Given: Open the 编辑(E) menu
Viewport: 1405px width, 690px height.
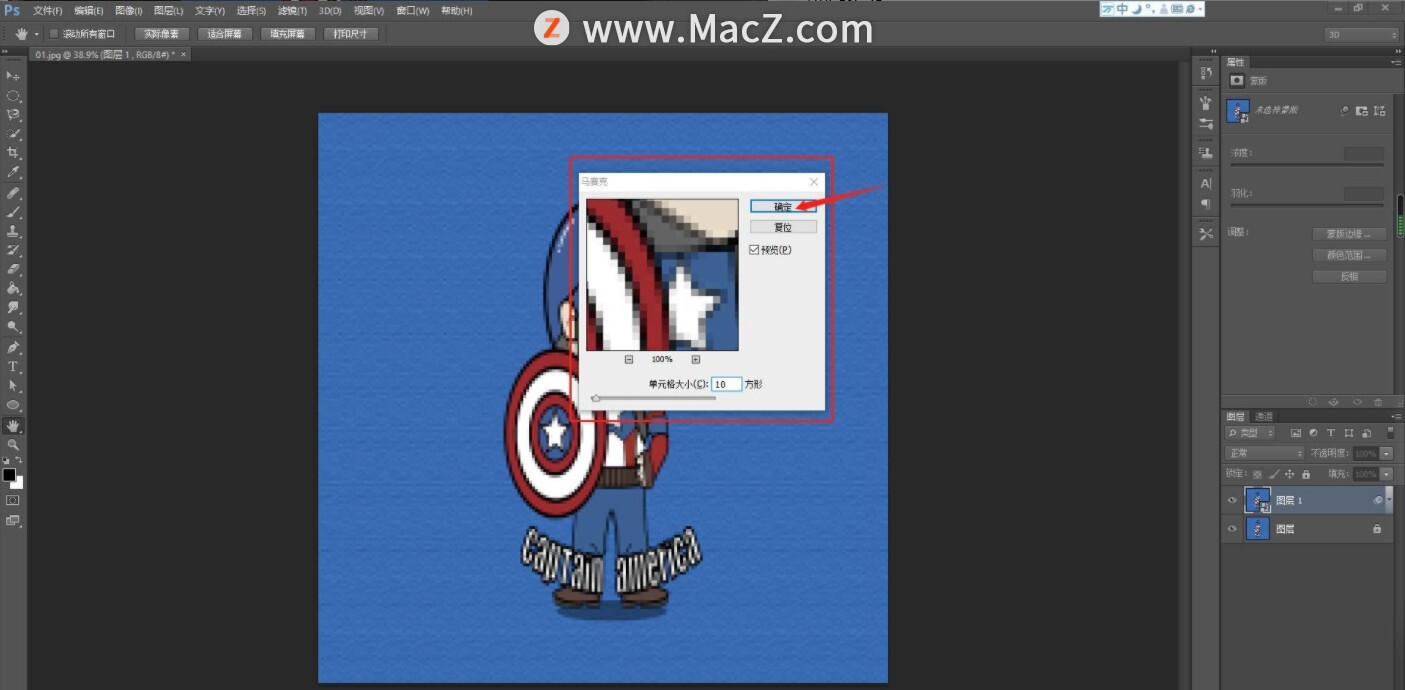Looking at the screenshot, I should pyautogui.click(x=89, y=11).
